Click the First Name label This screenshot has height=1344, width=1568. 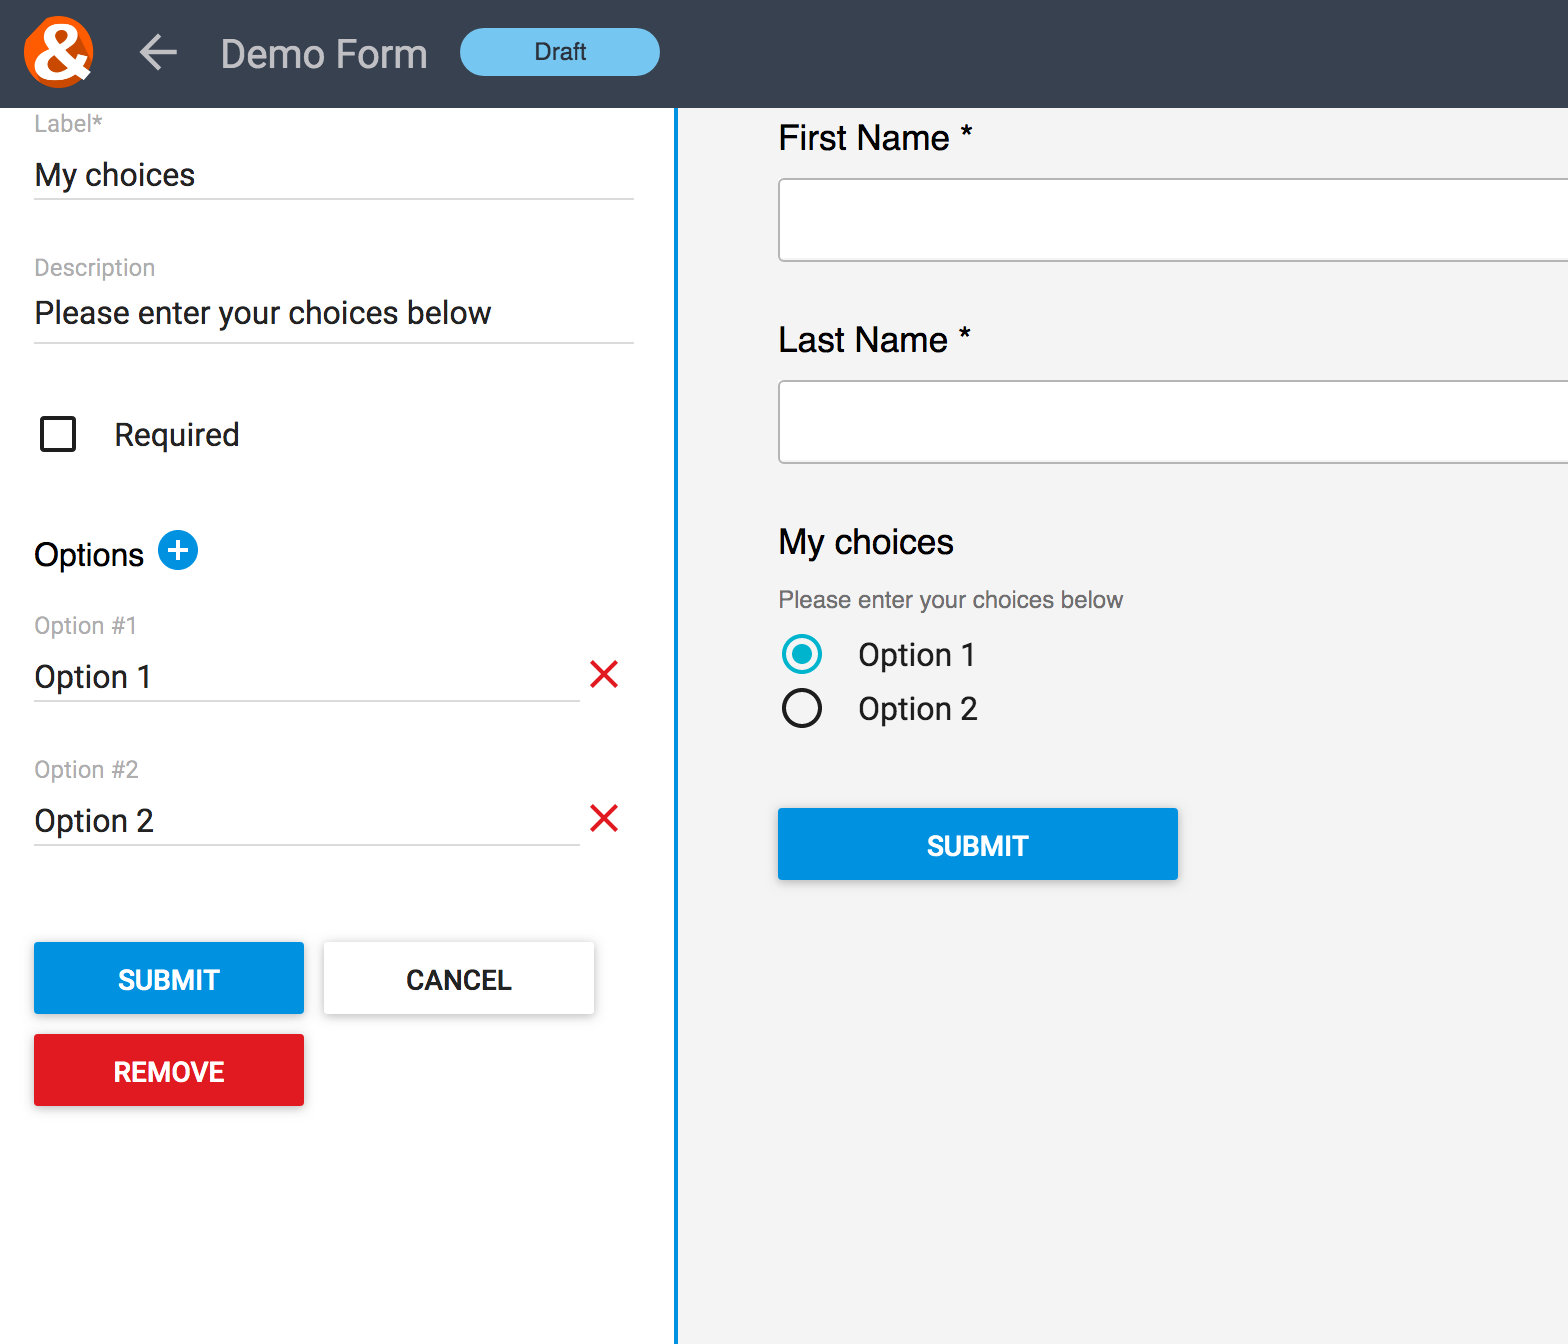[875, 138]
